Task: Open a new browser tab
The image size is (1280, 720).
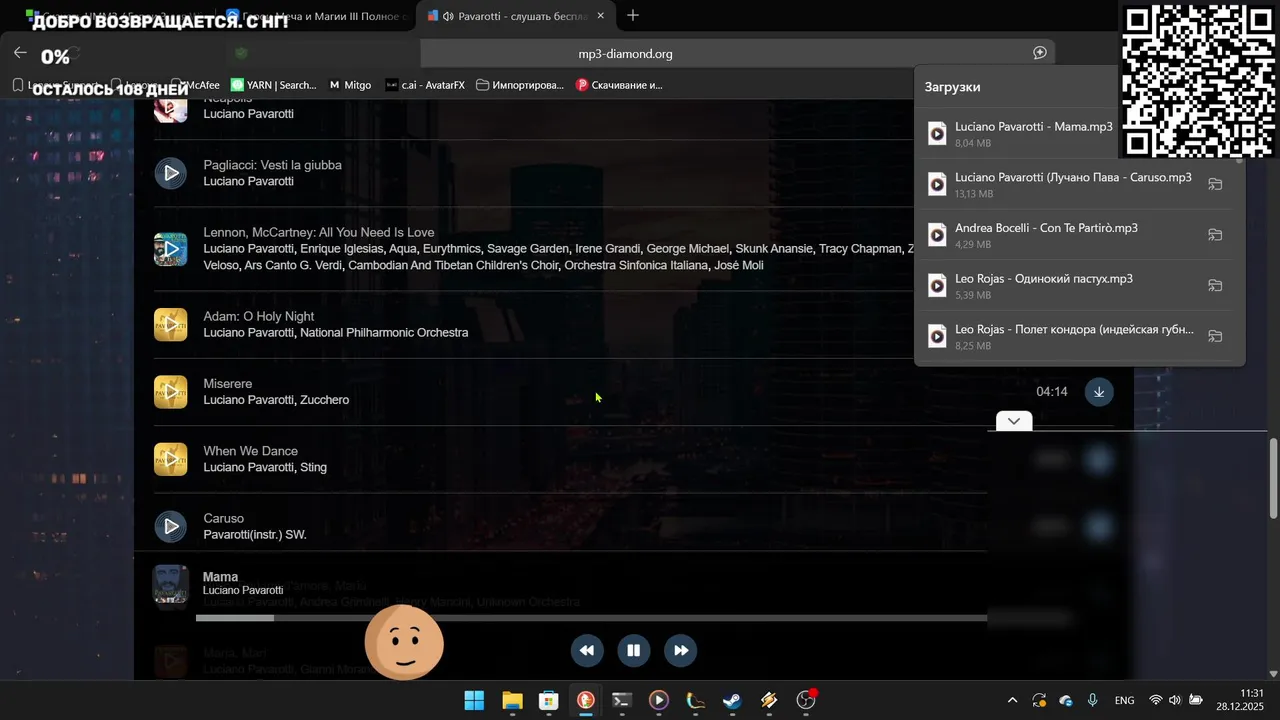Action: tap(633, 15)
